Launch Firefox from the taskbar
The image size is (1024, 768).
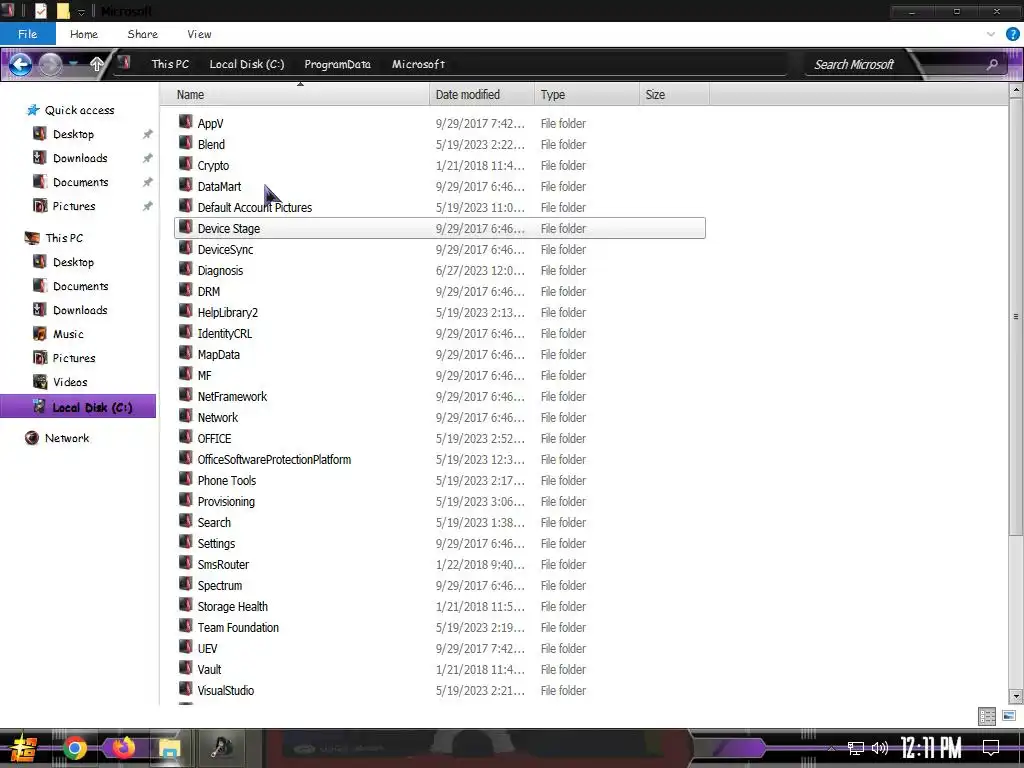click(122, 748)
